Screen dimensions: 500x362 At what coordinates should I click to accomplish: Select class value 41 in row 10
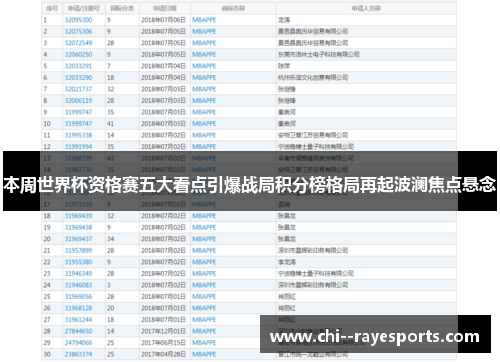tap(110, 124)
